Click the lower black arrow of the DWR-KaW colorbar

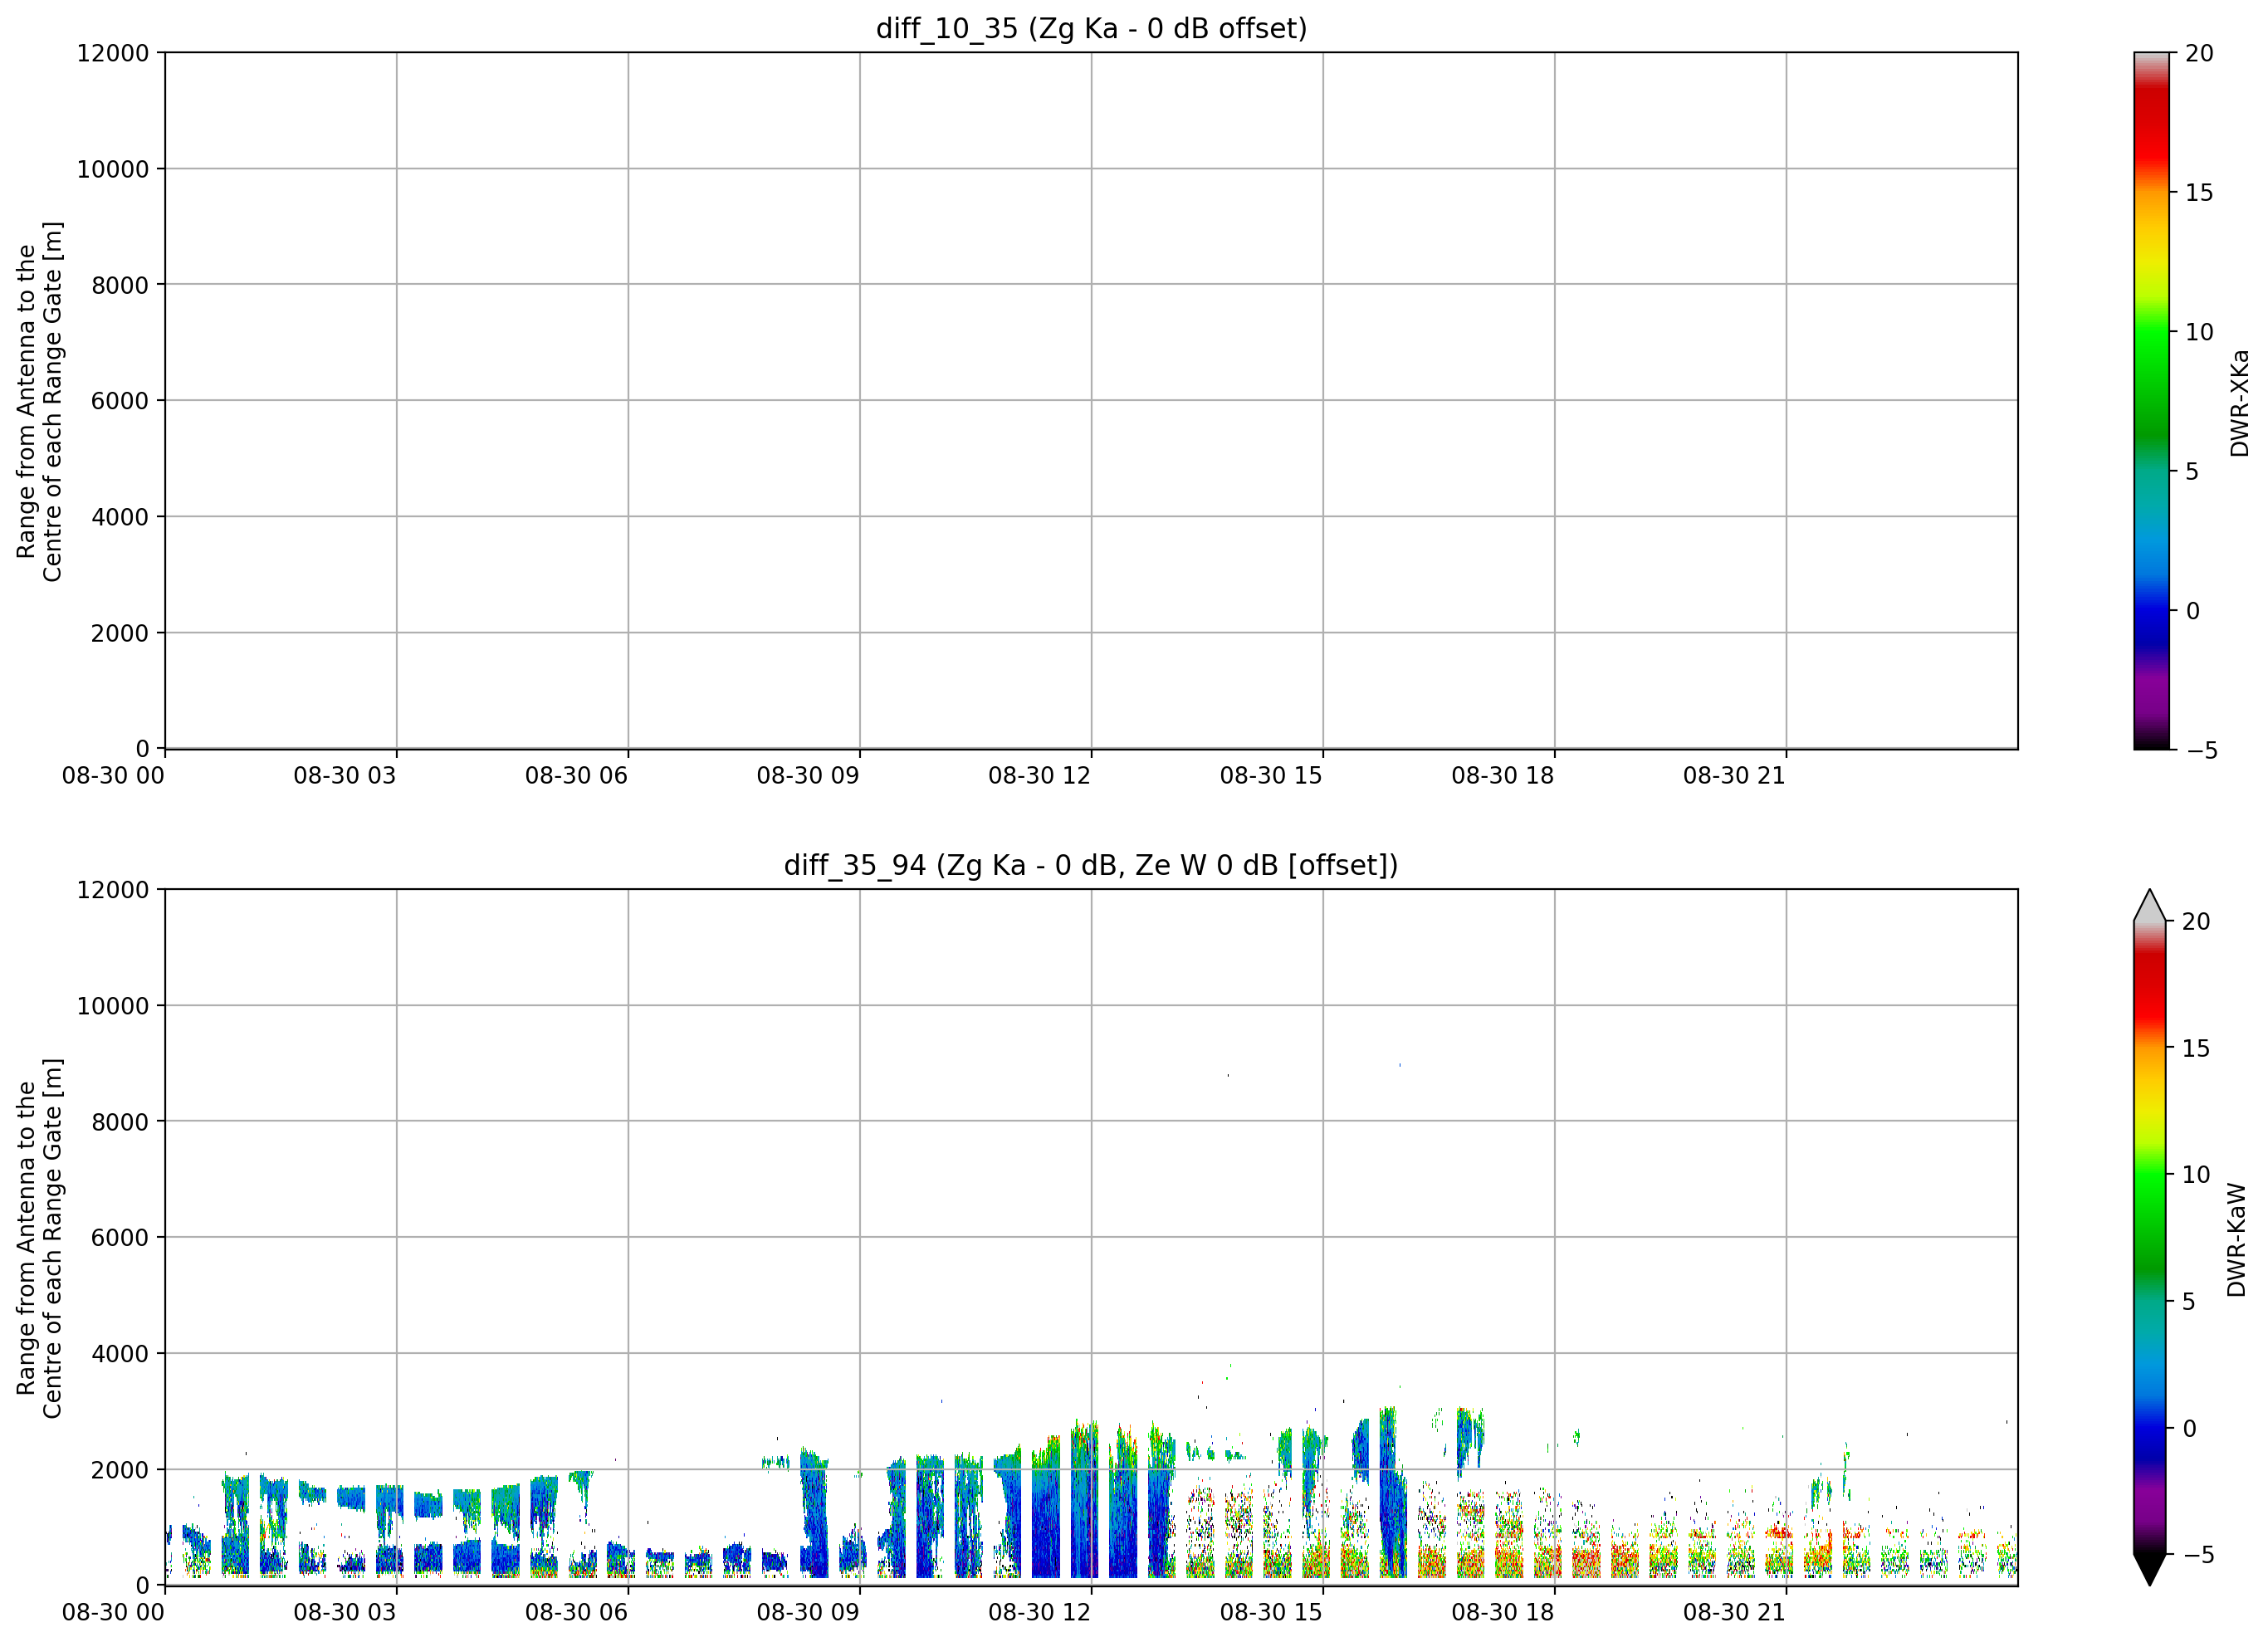(2149, 1569)
